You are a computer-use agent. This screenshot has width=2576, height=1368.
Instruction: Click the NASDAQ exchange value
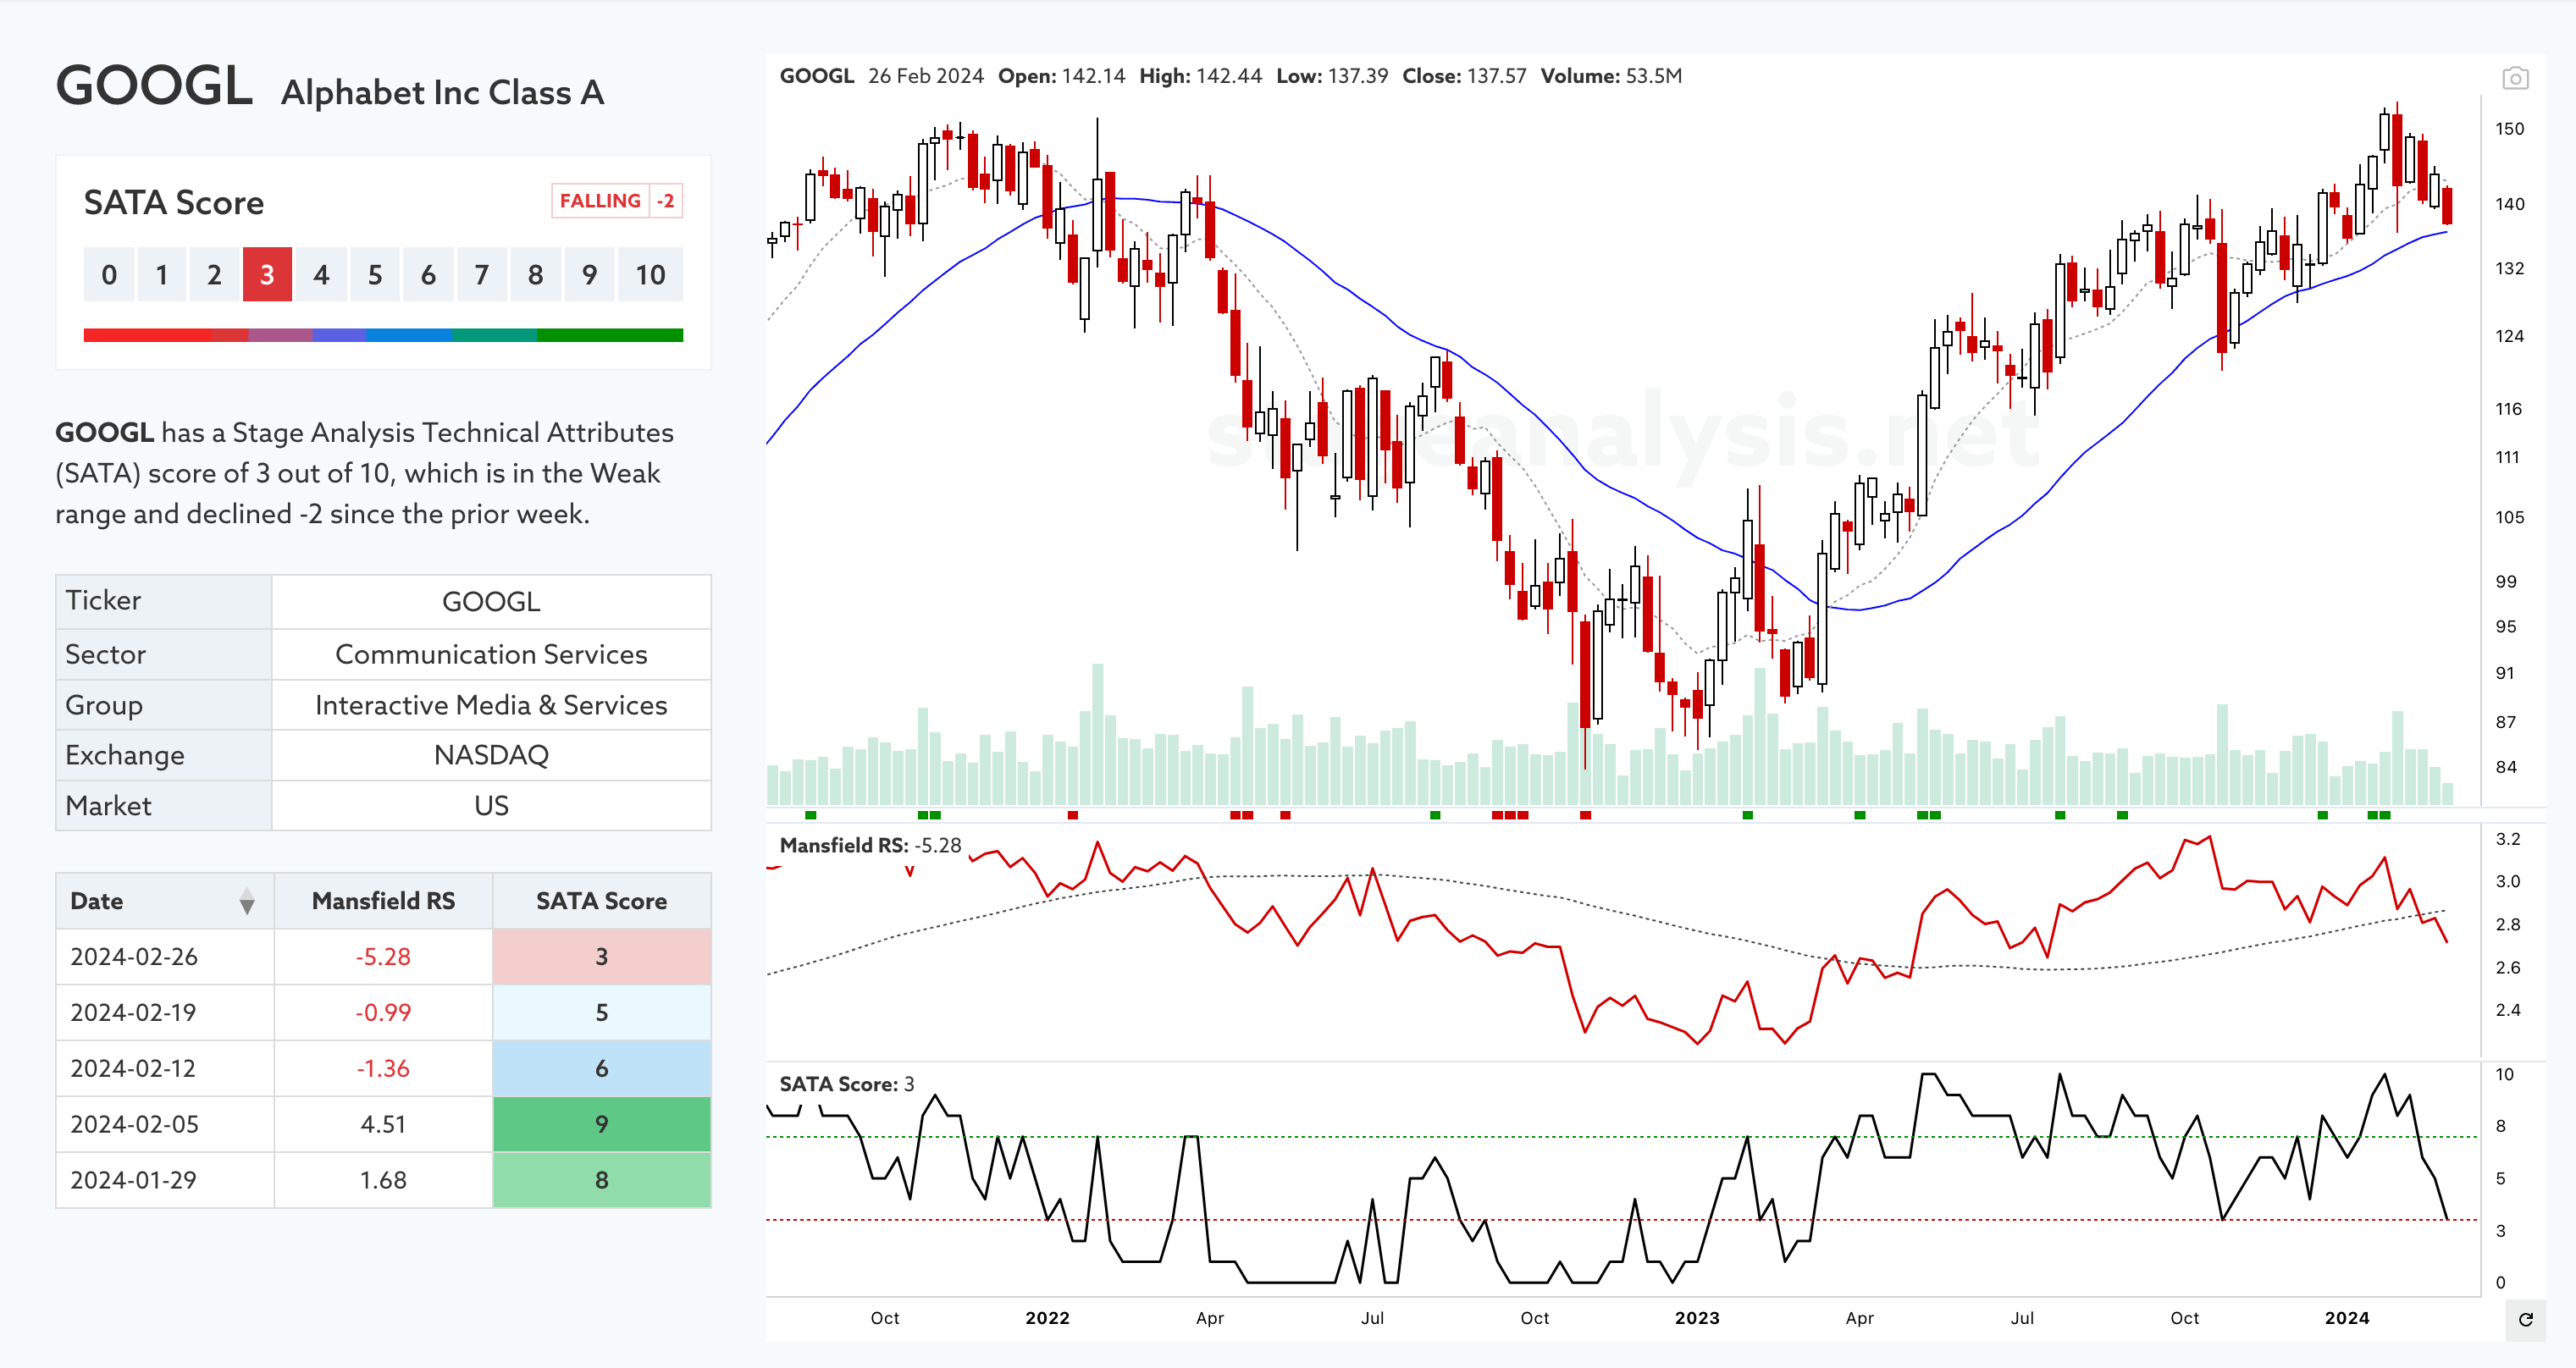[491, 756]
